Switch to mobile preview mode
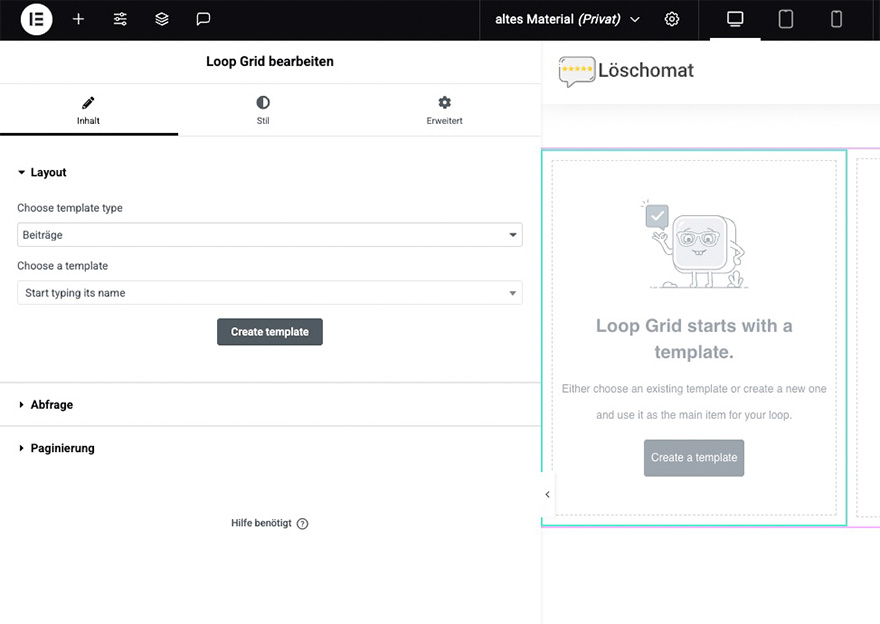The image size is (880, 624). pyautogui.click(x=837, y=19)
